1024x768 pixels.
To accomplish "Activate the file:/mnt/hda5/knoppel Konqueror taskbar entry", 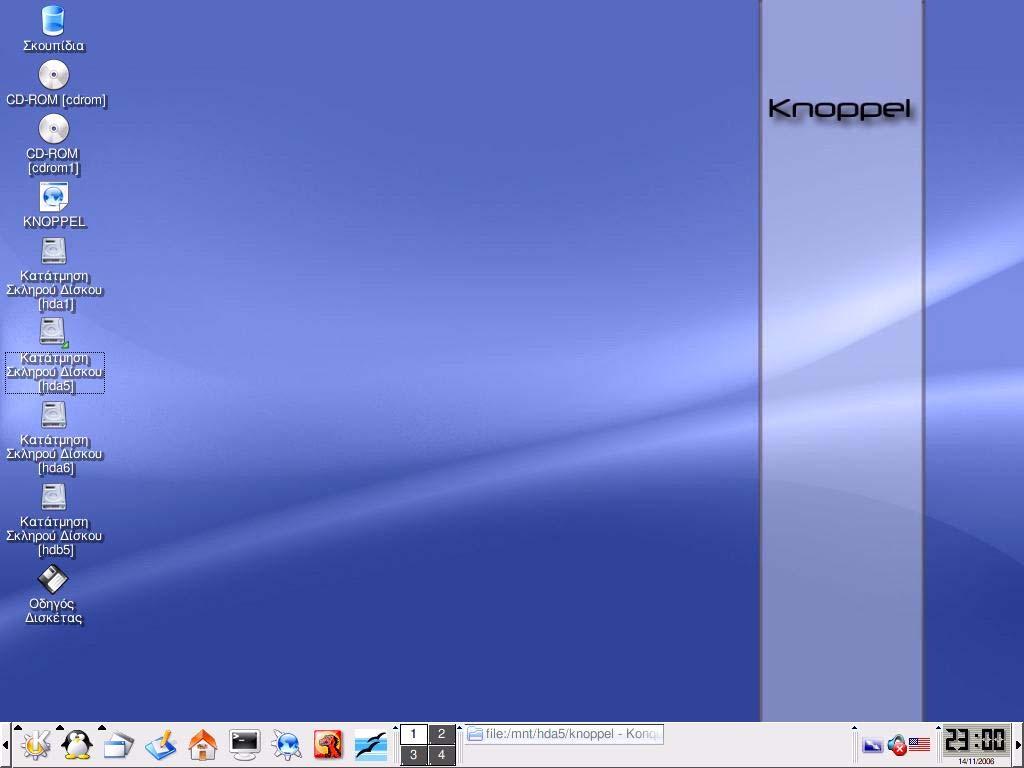I will 564,734.
